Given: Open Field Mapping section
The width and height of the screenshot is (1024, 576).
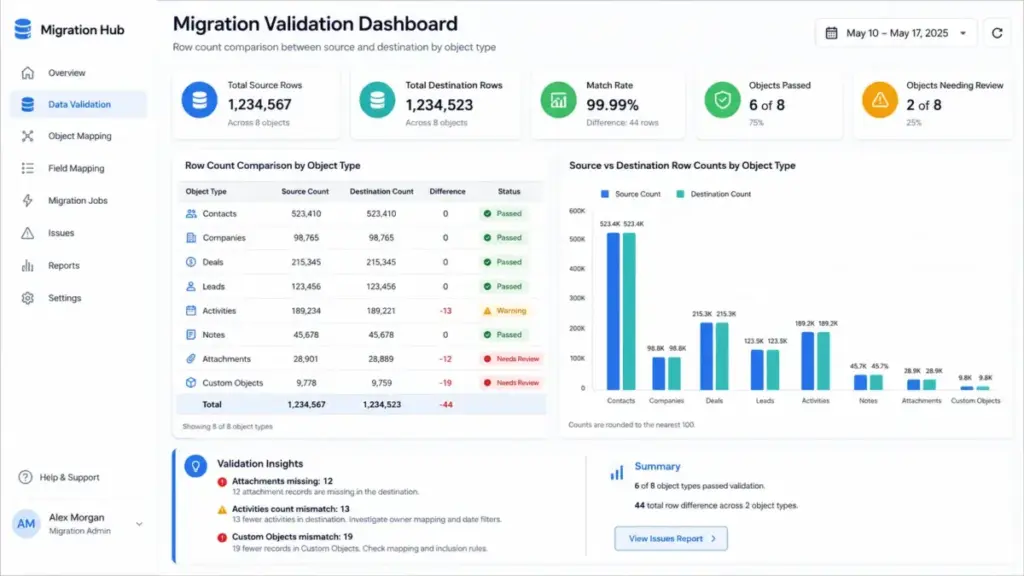Looking at the screenshot, I should click(x=76, y=168).
